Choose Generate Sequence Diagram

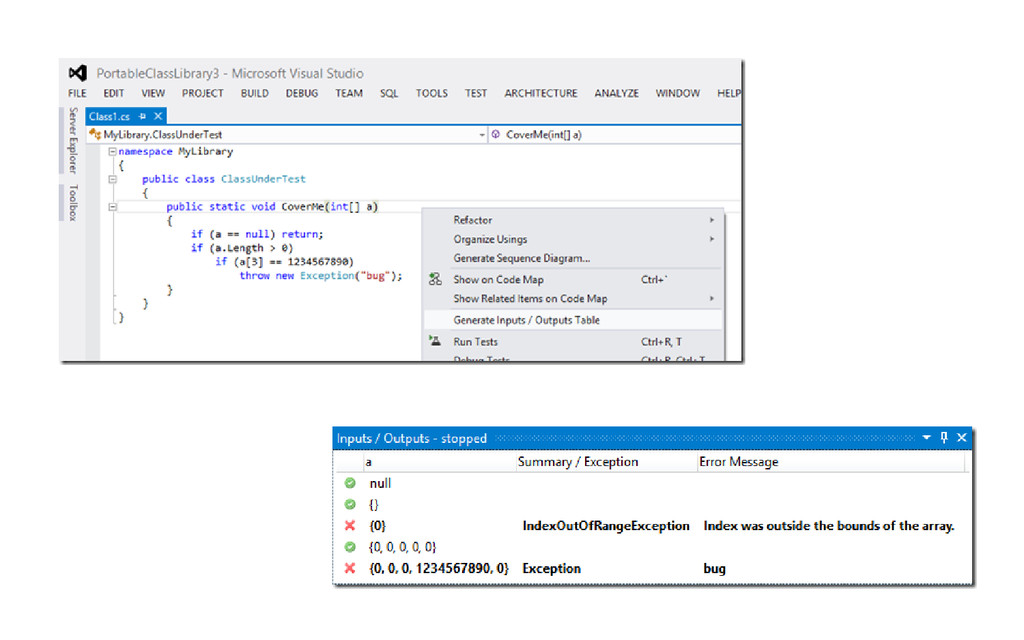(x=573, y=258)
